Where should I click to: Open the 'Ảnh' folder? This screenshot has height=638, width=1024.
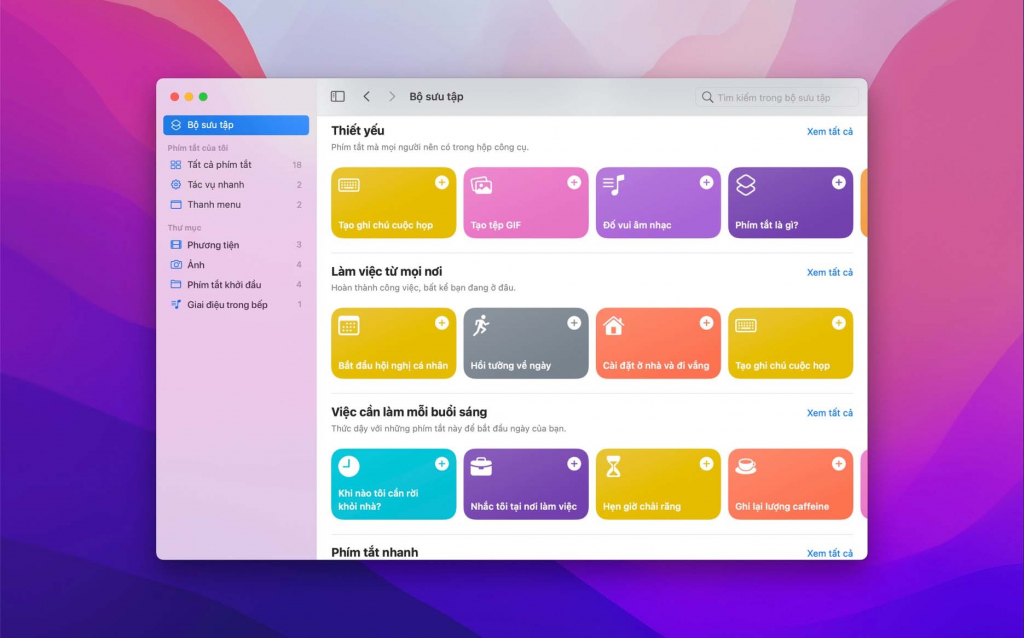point(236,264)
